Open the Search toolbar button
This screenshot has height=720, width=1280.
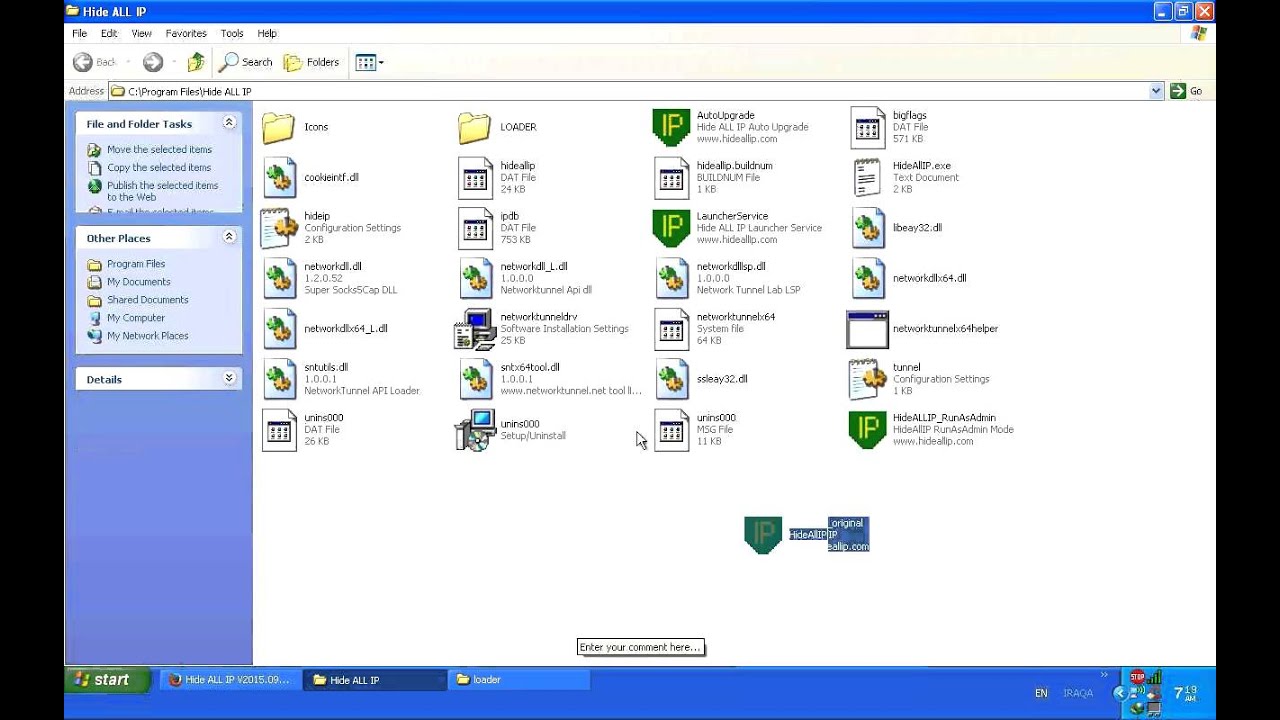[x=246, y=62]
